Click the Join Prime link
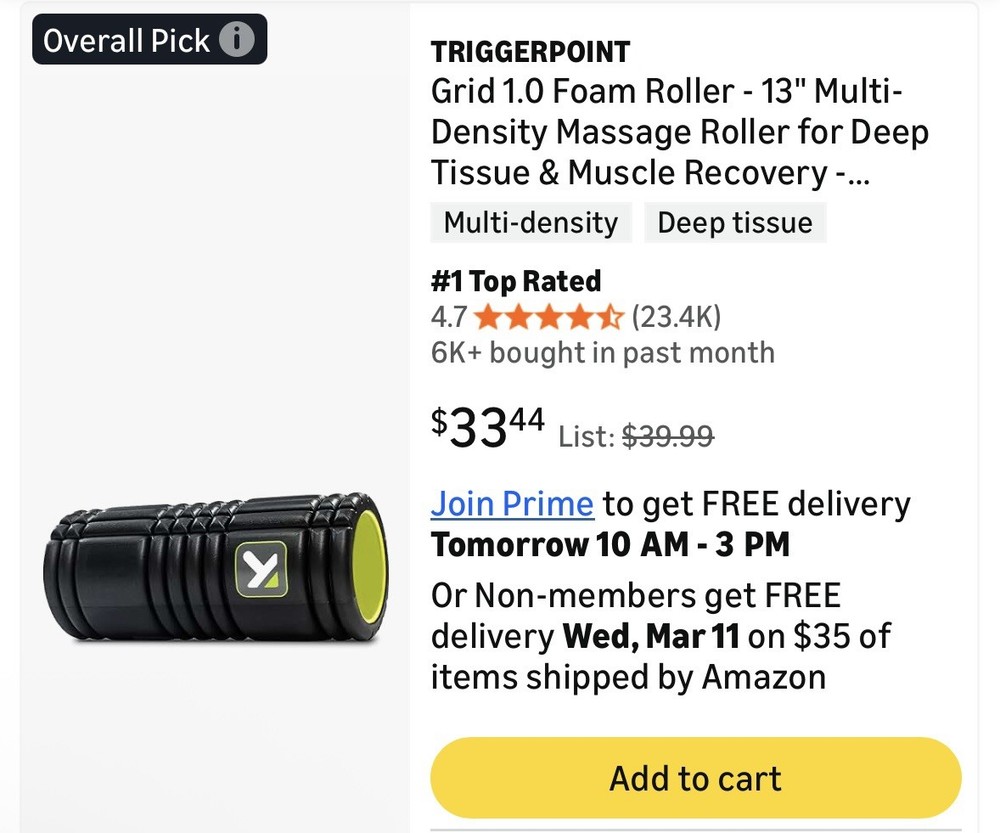 [x=511, y=503]
